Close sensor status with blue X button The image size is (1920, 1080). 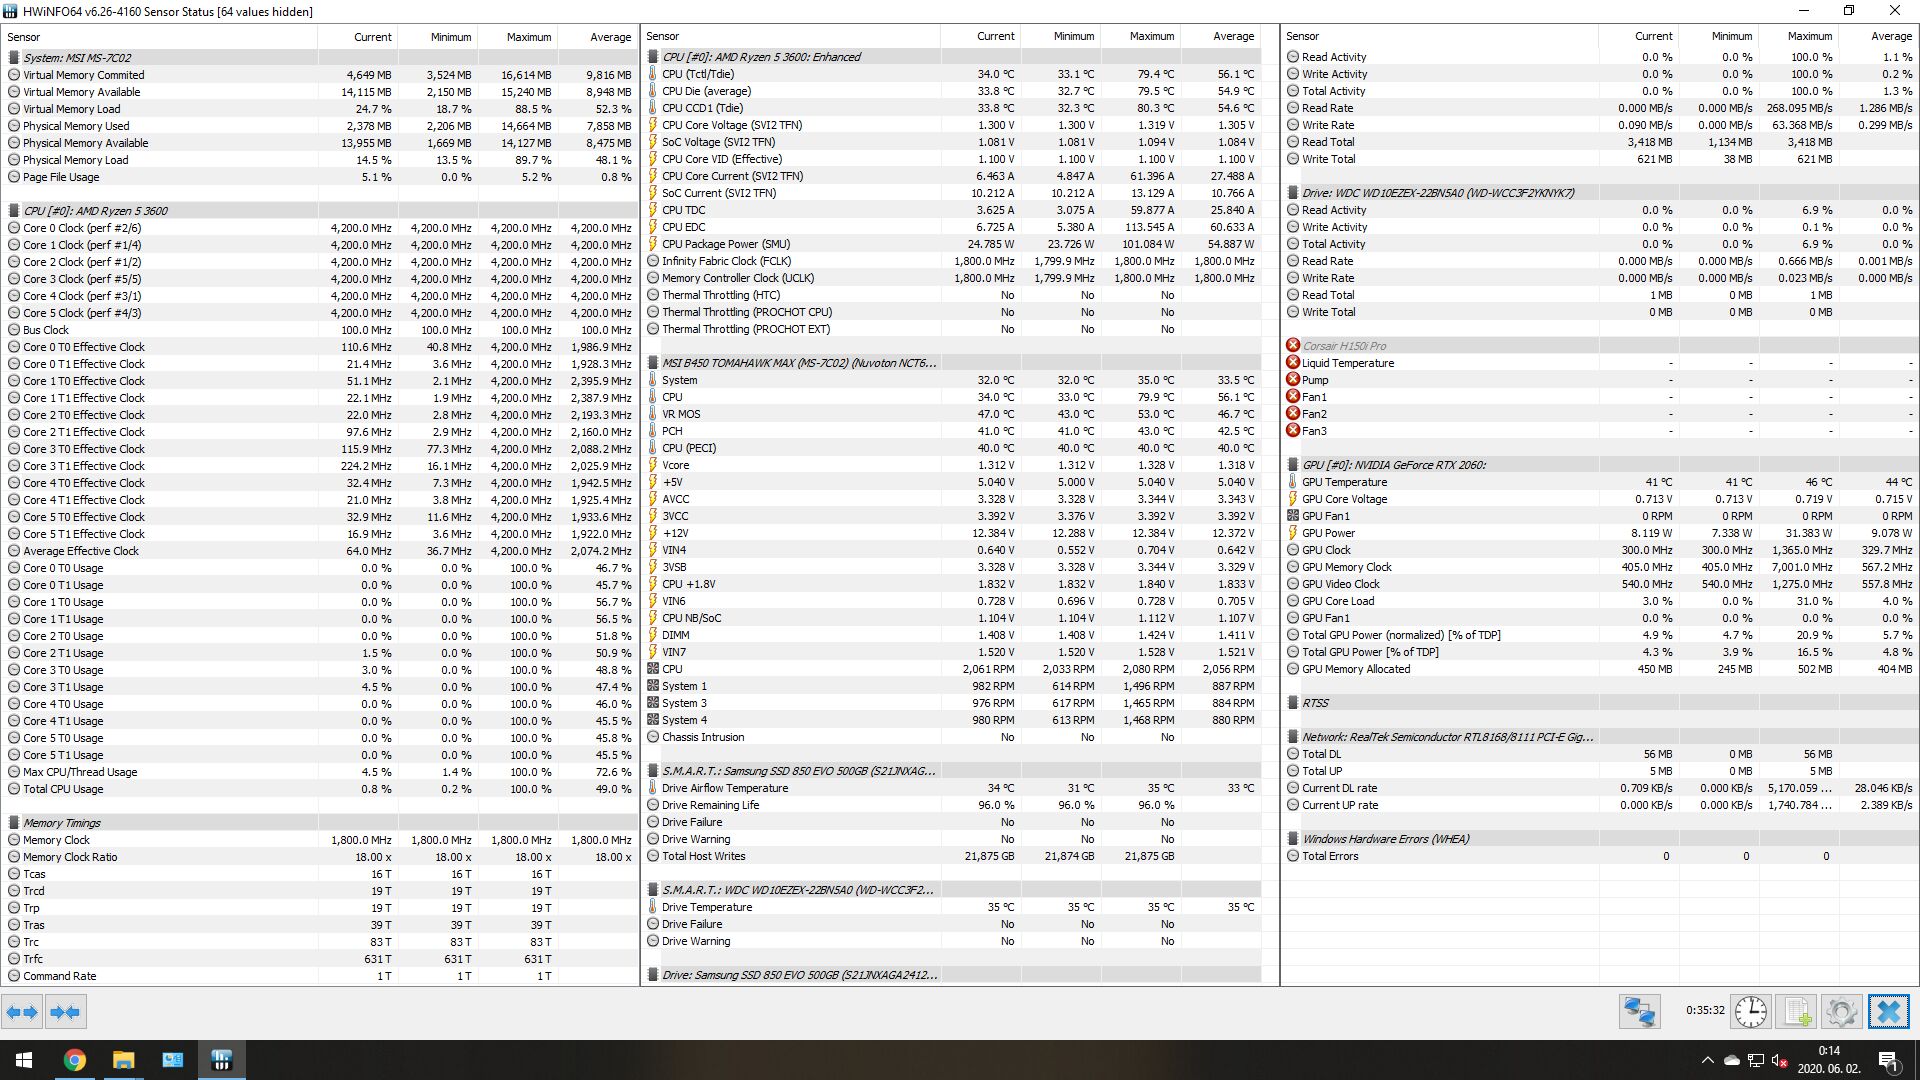tap(1889, 1012)
